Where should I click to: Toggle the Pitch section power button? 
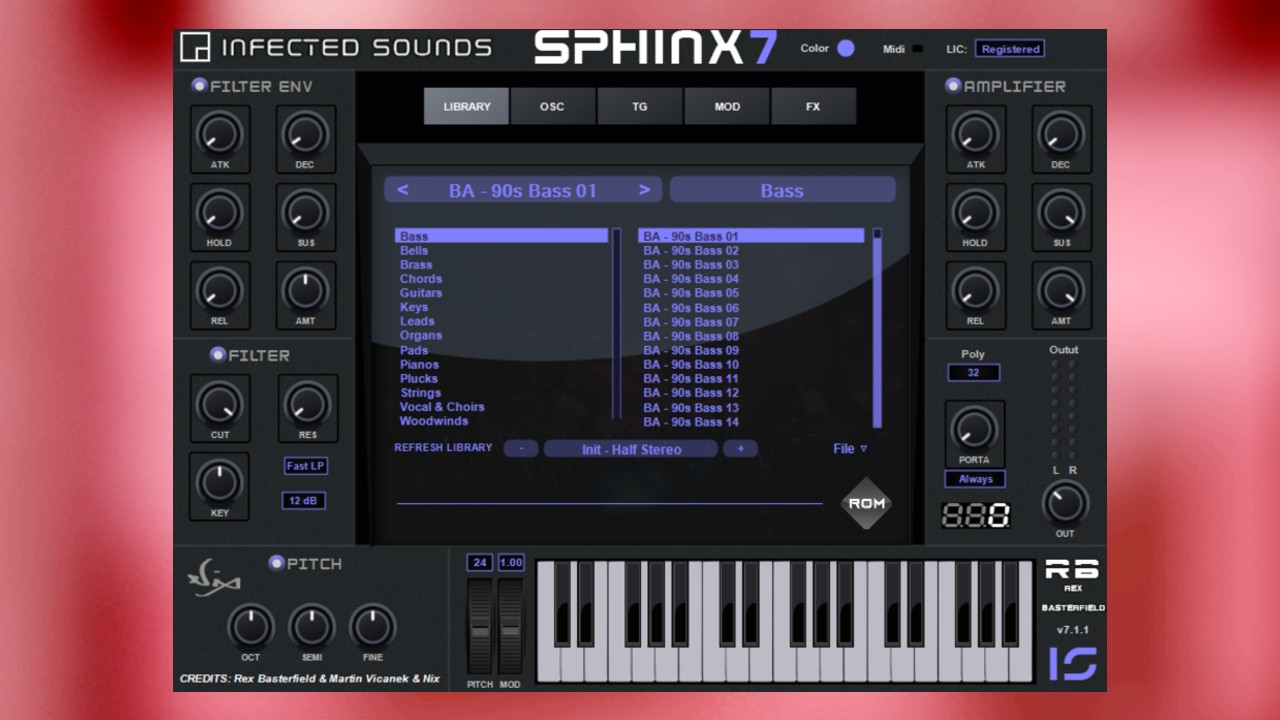(x=277, y=564)
